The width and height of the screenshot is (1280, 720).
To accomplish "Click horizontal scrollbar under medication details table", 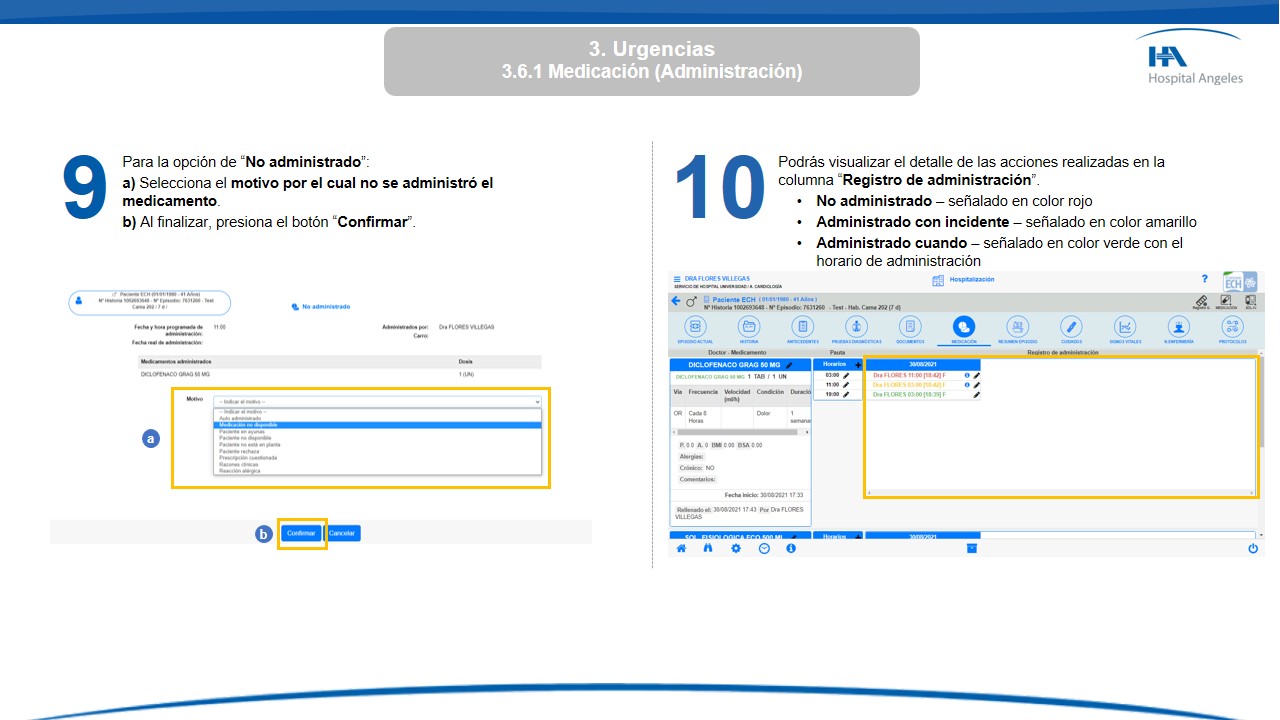I will (740, 432).
